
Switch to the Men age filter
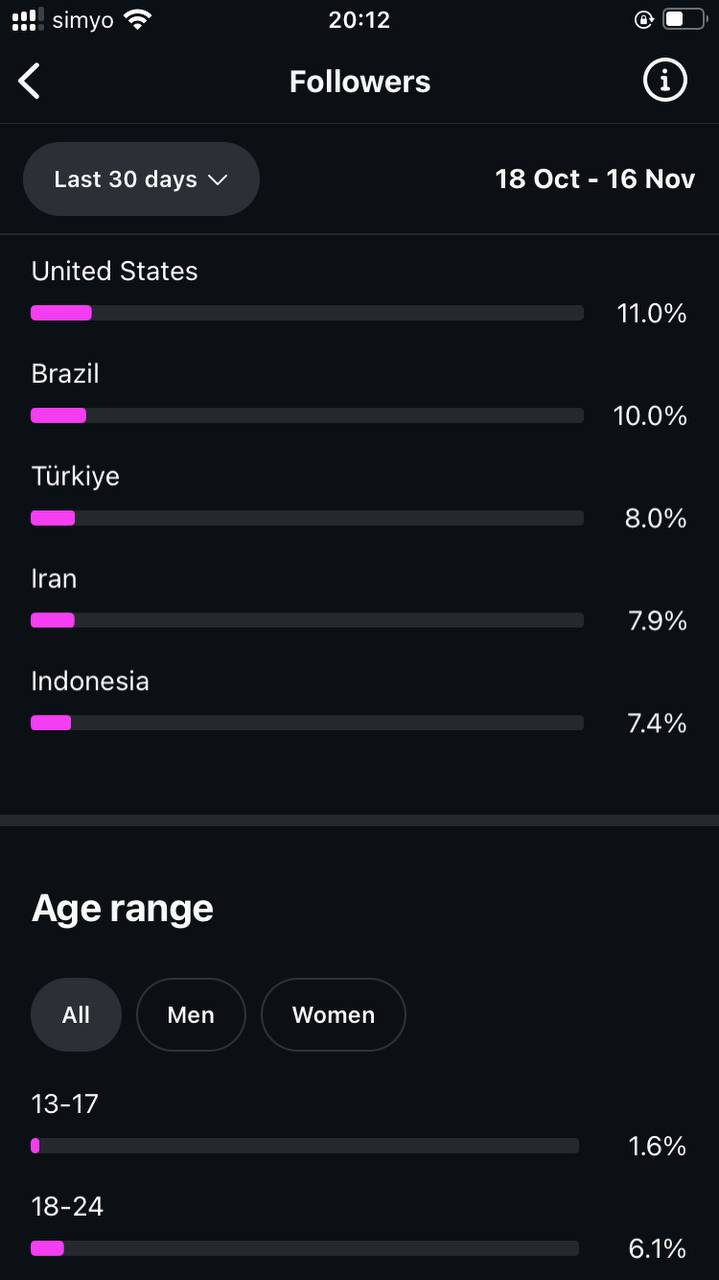click(191, 1015)
